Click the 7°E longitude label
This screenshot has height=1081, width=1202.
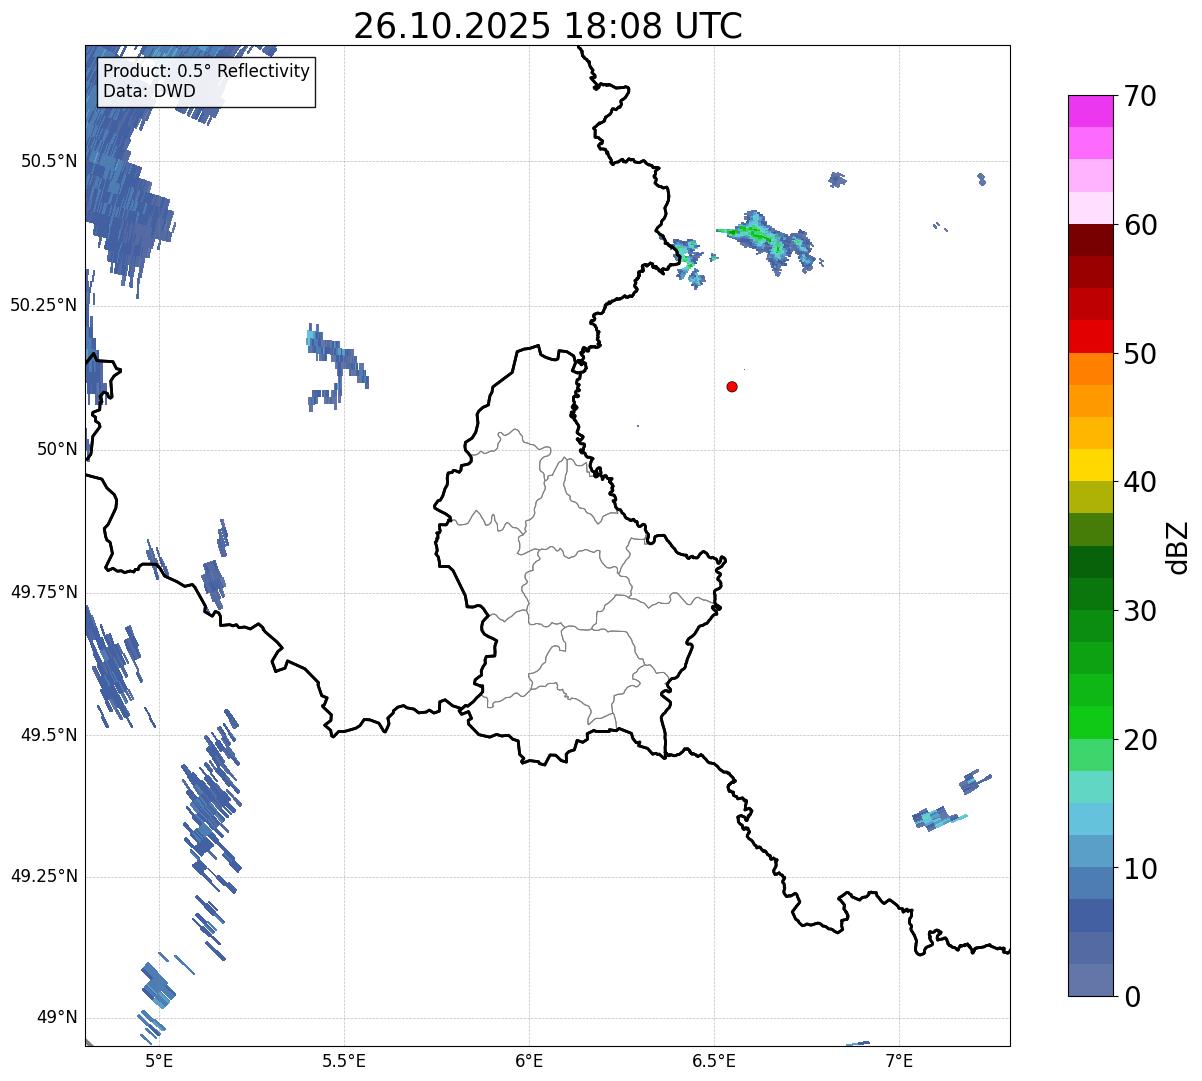click(x=899, y=1060)
